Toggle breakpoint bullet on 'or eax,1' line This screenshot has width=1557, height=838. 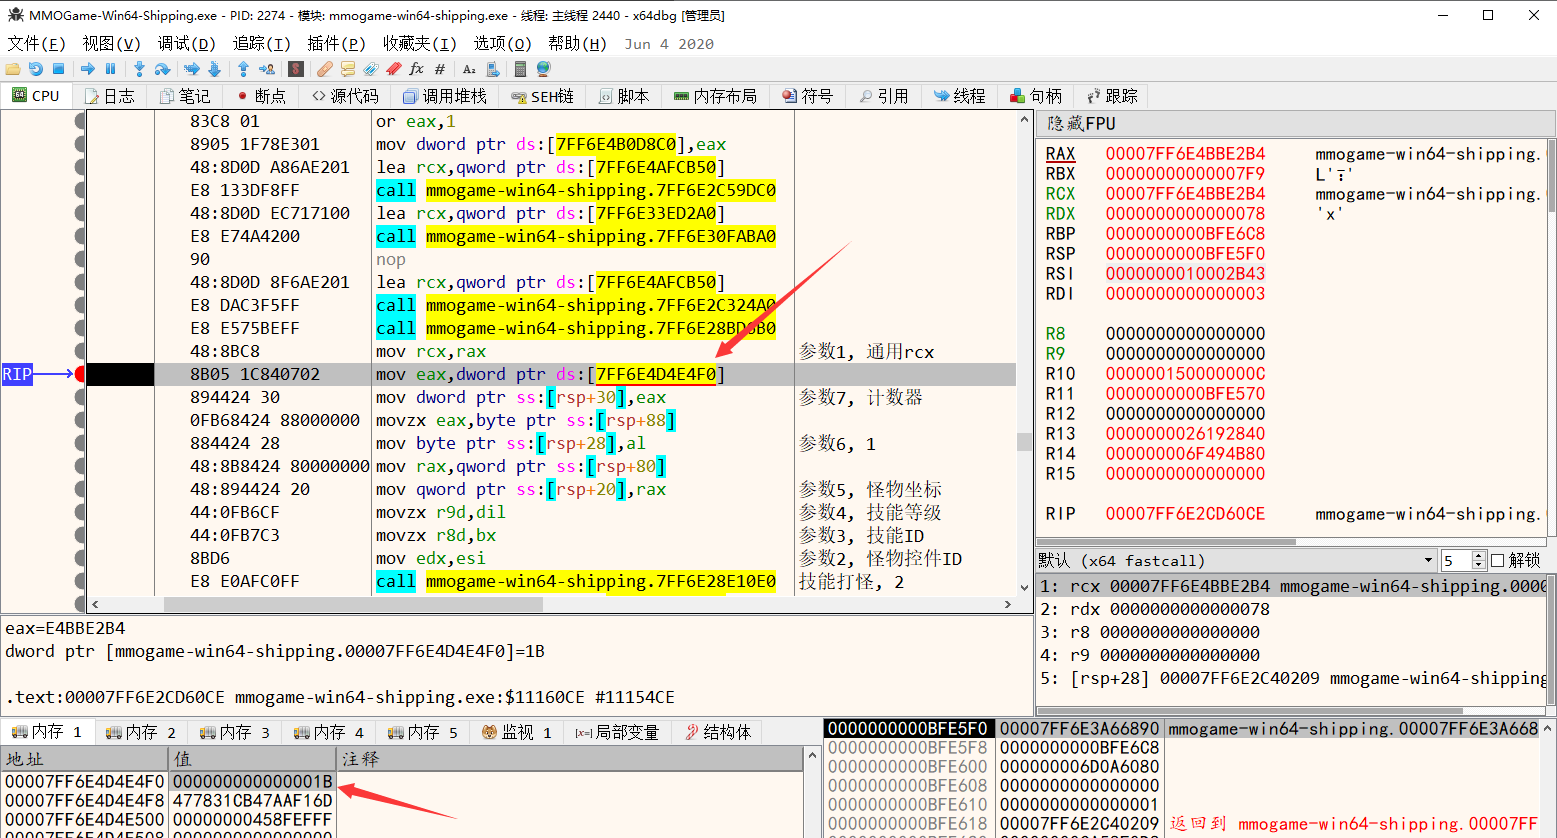[x=80, y=121]
